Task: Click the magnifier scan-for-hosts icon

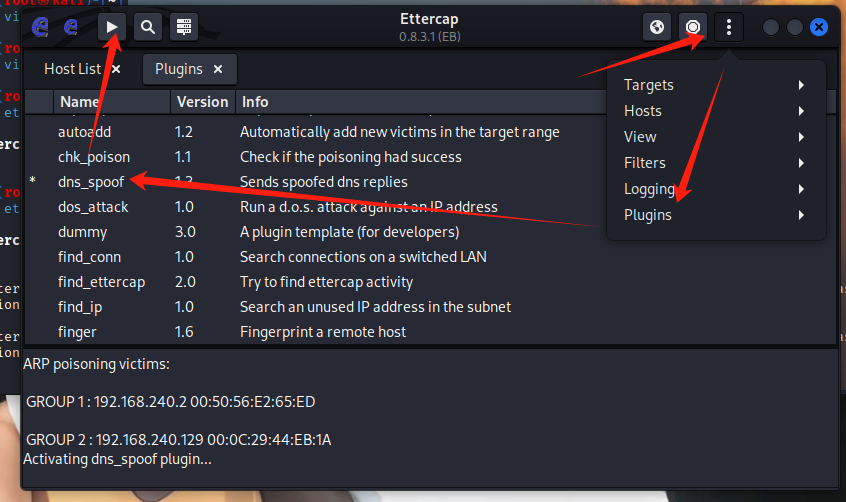Action: tap(147, 27)
